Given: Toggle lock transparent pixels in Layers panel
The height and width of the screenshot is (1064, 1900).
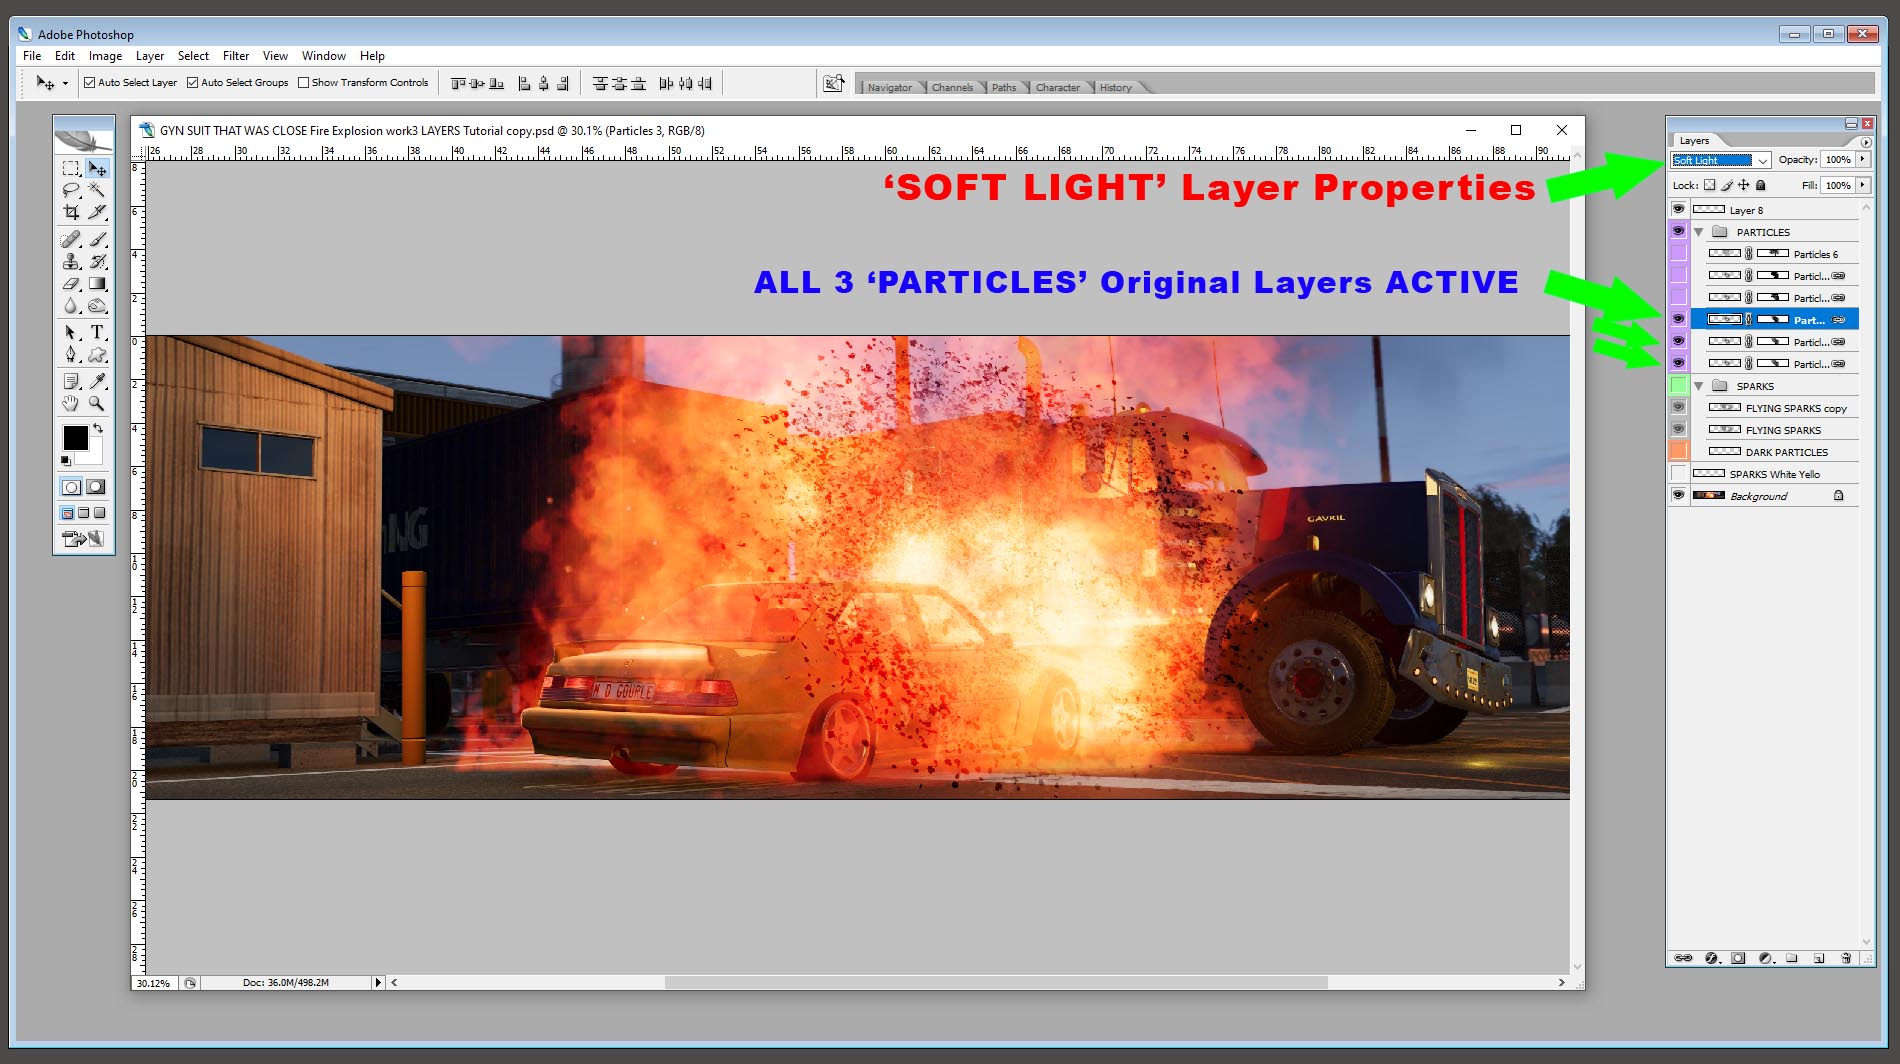Looking at the screenshot, I should (x=1710, y=185).
